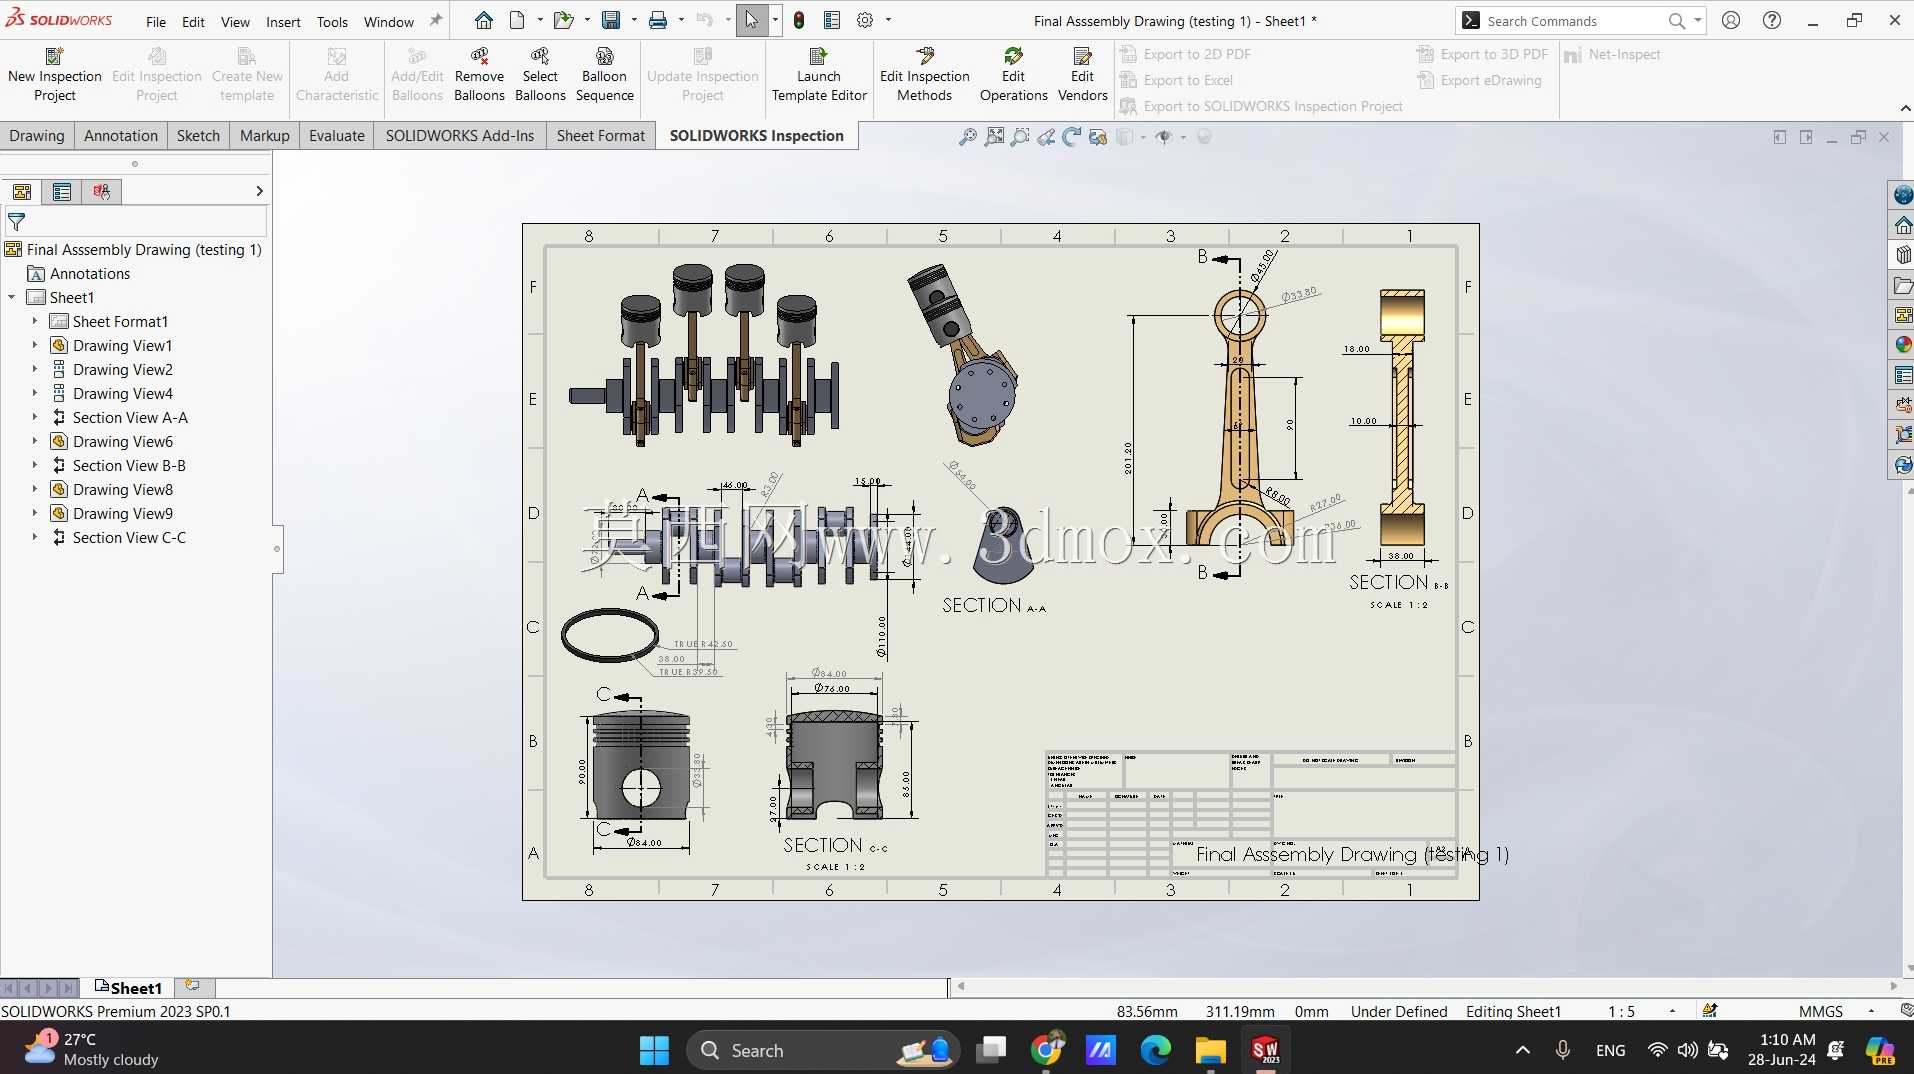Add a new sheet
The width and height of the screenshot is (1914, 1074).
coord(193,987)
